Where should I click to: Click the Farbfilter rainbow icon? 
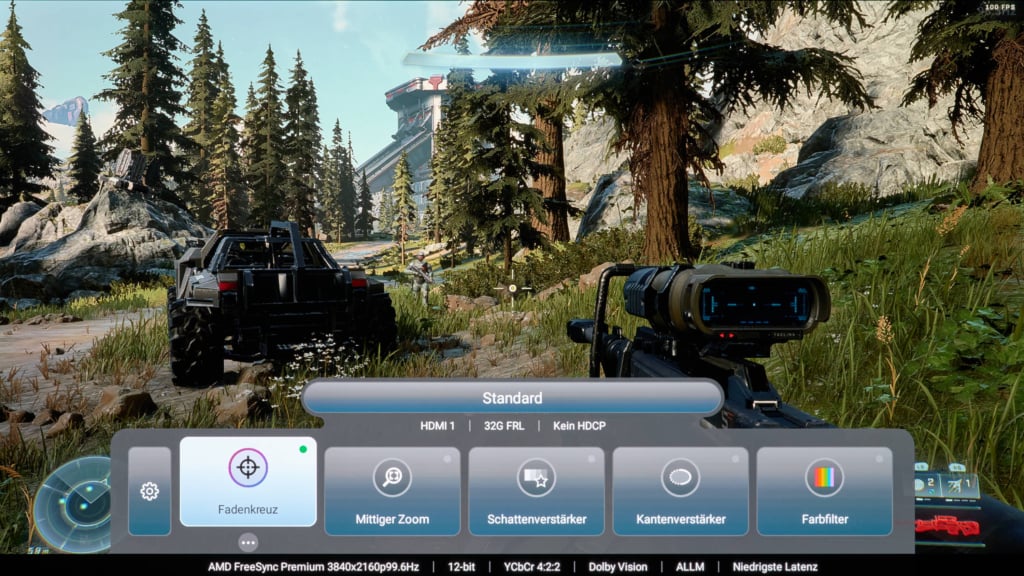825,477
